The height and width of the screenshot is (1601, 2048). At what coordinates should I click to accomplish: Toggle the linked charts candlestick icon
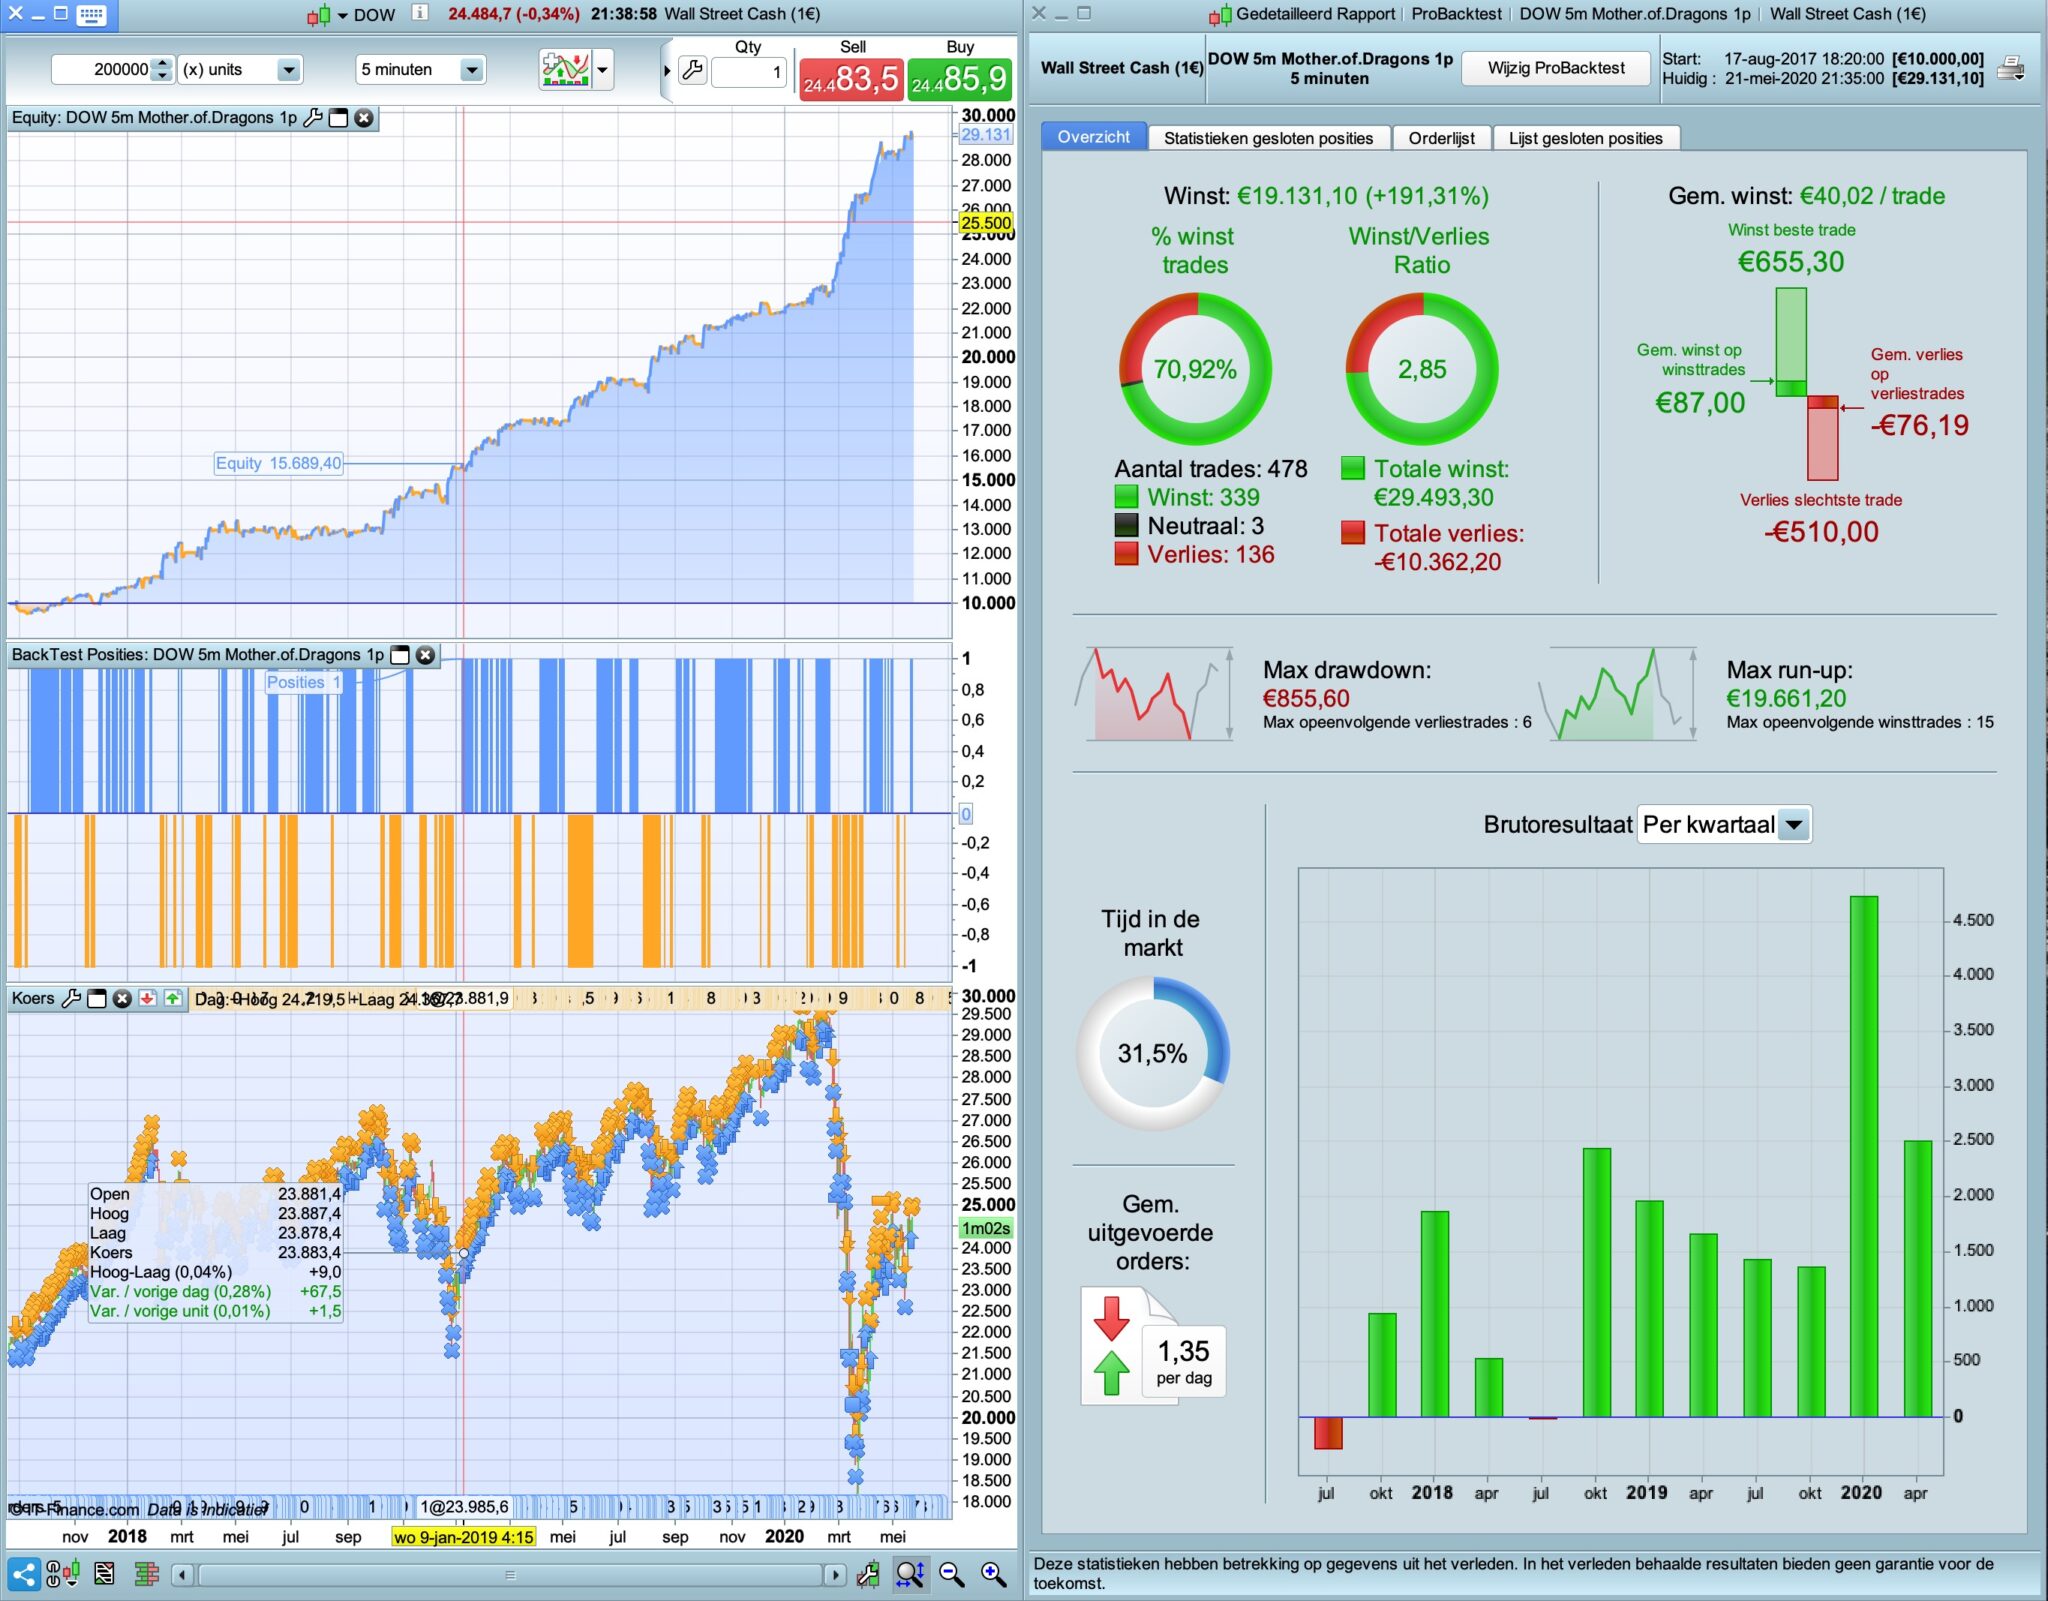click(62, 1574)
